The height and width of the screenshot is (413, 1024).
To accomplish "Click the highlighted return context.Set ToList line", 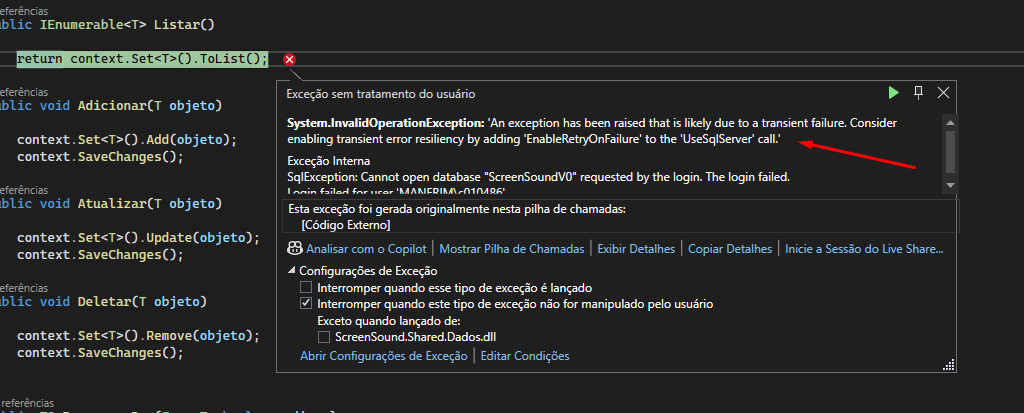I will coord(142,59).
